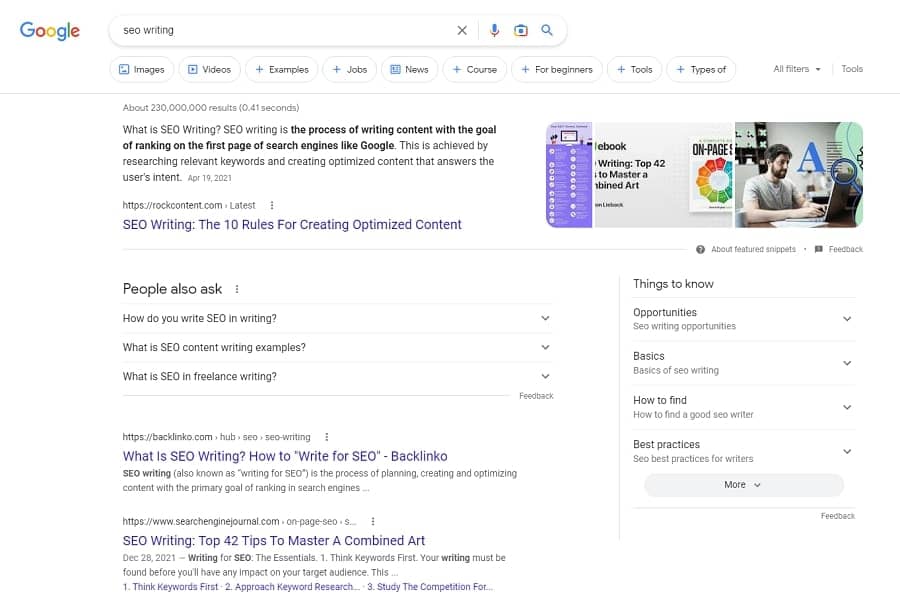
Task: Open three-dot menu beside searchenginejournal.com result
Action: pos(373,521)
